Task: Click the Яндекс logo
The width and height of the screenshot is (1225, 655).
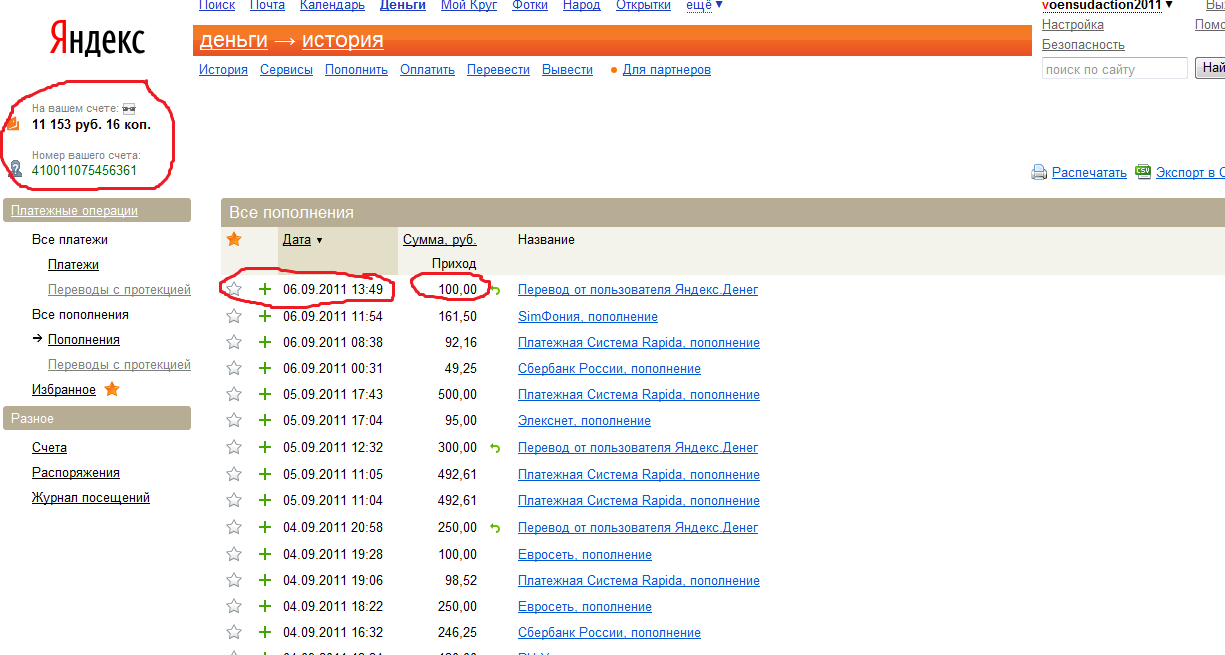Action: [97, 40]
